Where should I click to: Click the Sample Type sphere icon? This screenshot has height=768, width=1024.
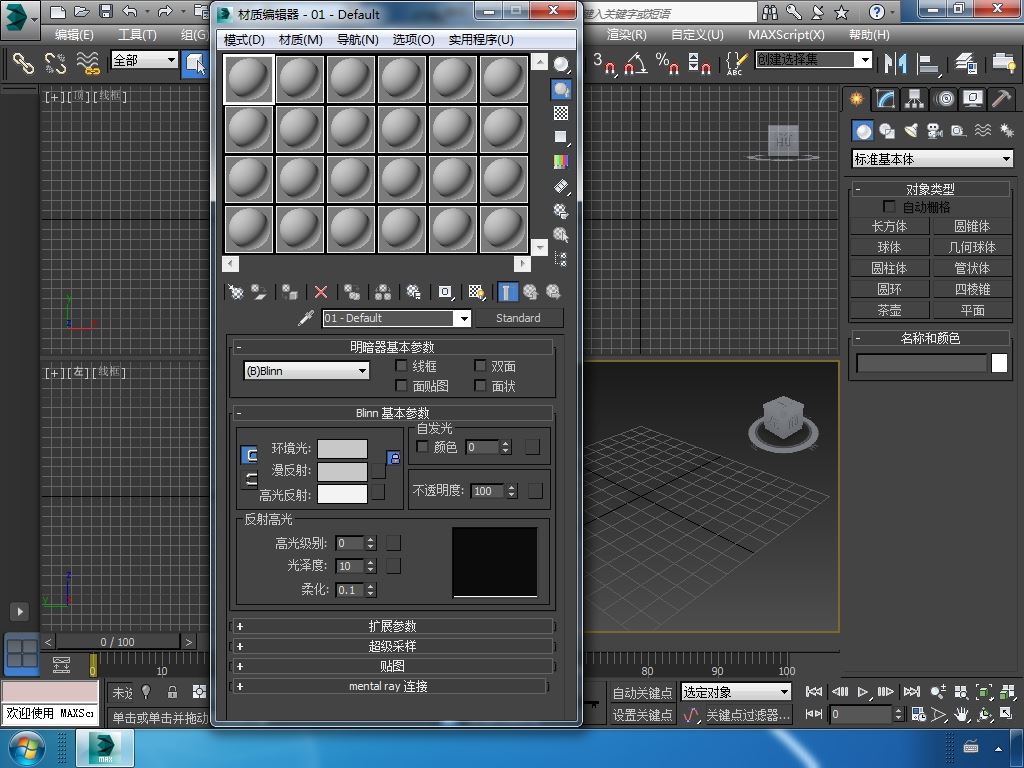pyautogui.click(x=561, y=64)
